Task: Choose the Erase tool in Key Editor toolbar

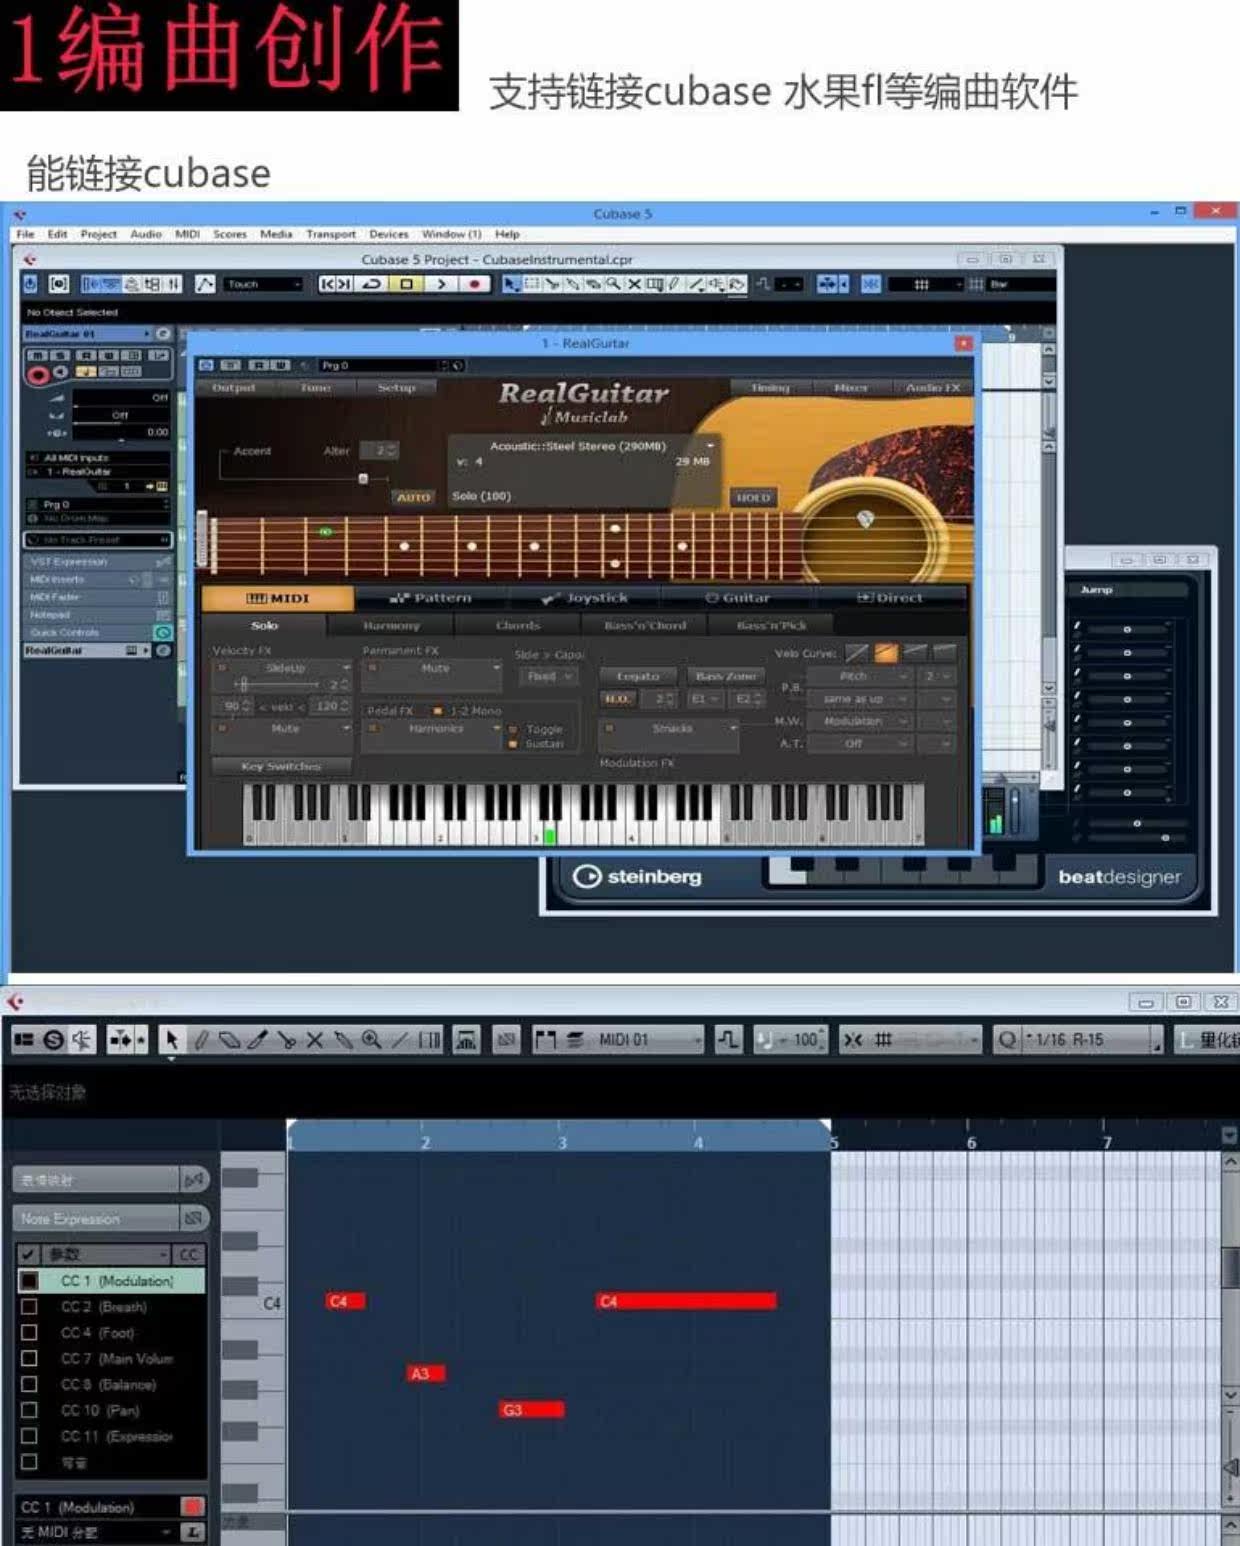Action: [229, 1040]
